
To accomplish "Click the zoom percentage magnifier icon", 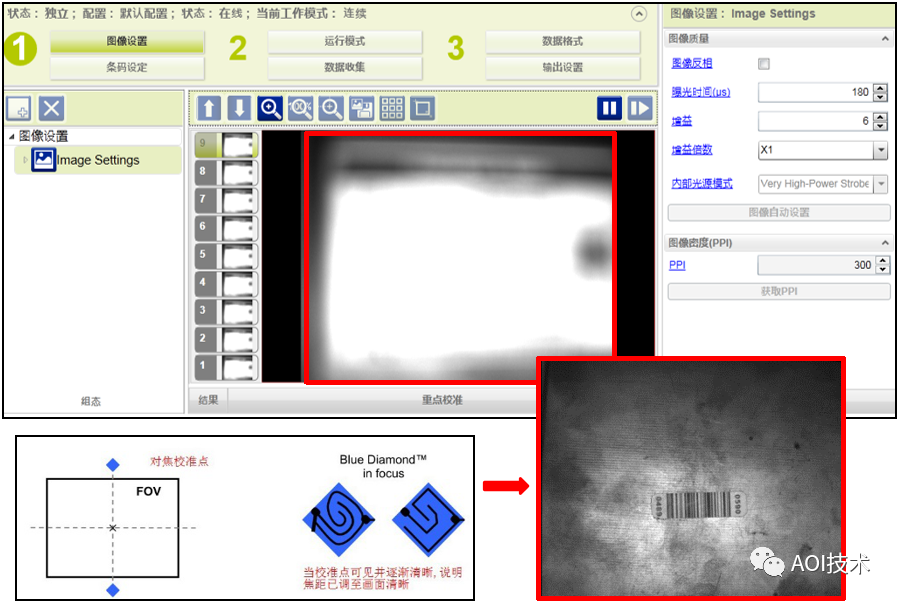I will click(x=300, y=108).
